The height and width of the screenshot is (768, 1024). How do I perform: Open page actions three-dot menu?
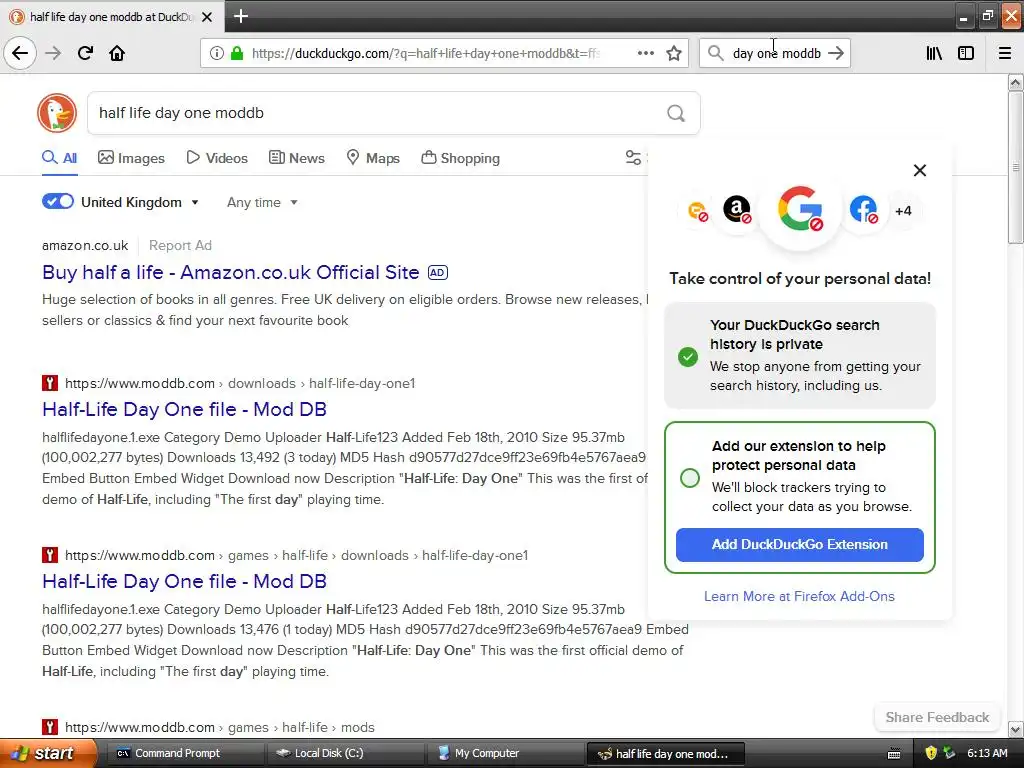click(645, 53)
